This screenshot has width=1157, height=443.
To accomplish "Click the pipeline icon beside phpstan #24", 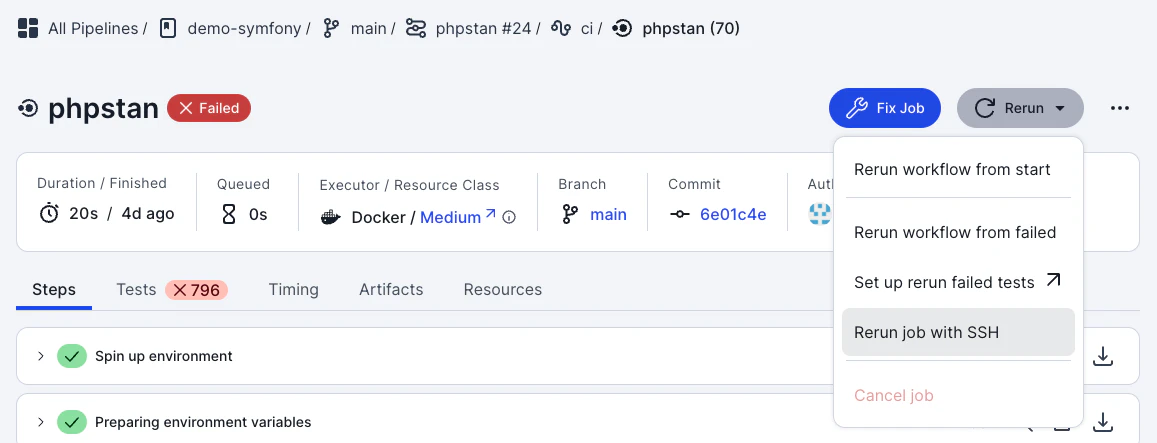I will 416,29.
